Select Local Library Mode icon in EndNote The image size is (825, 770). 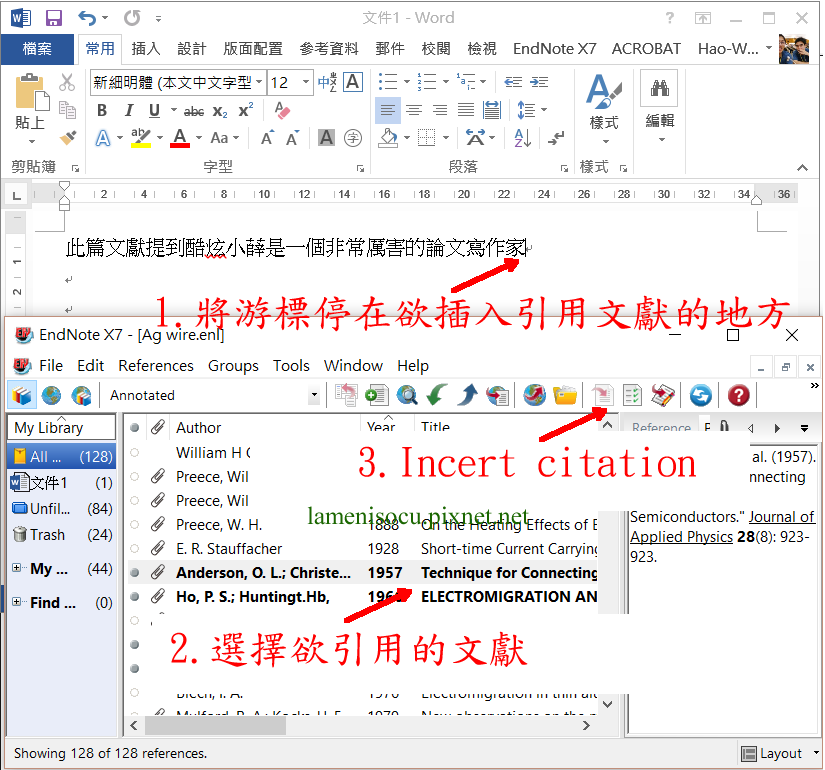pyautogui.click(x=22, y=395)
